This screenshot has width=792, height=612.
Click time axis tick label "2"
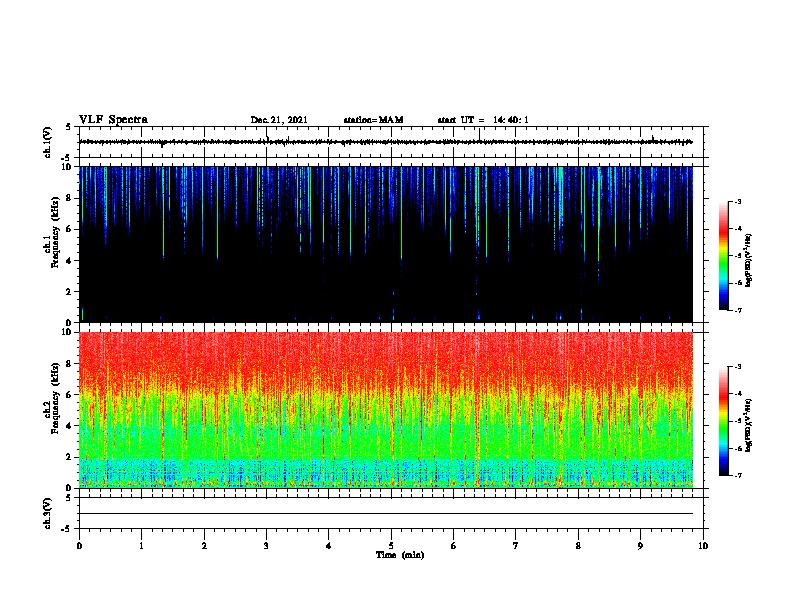coord(204,545)
